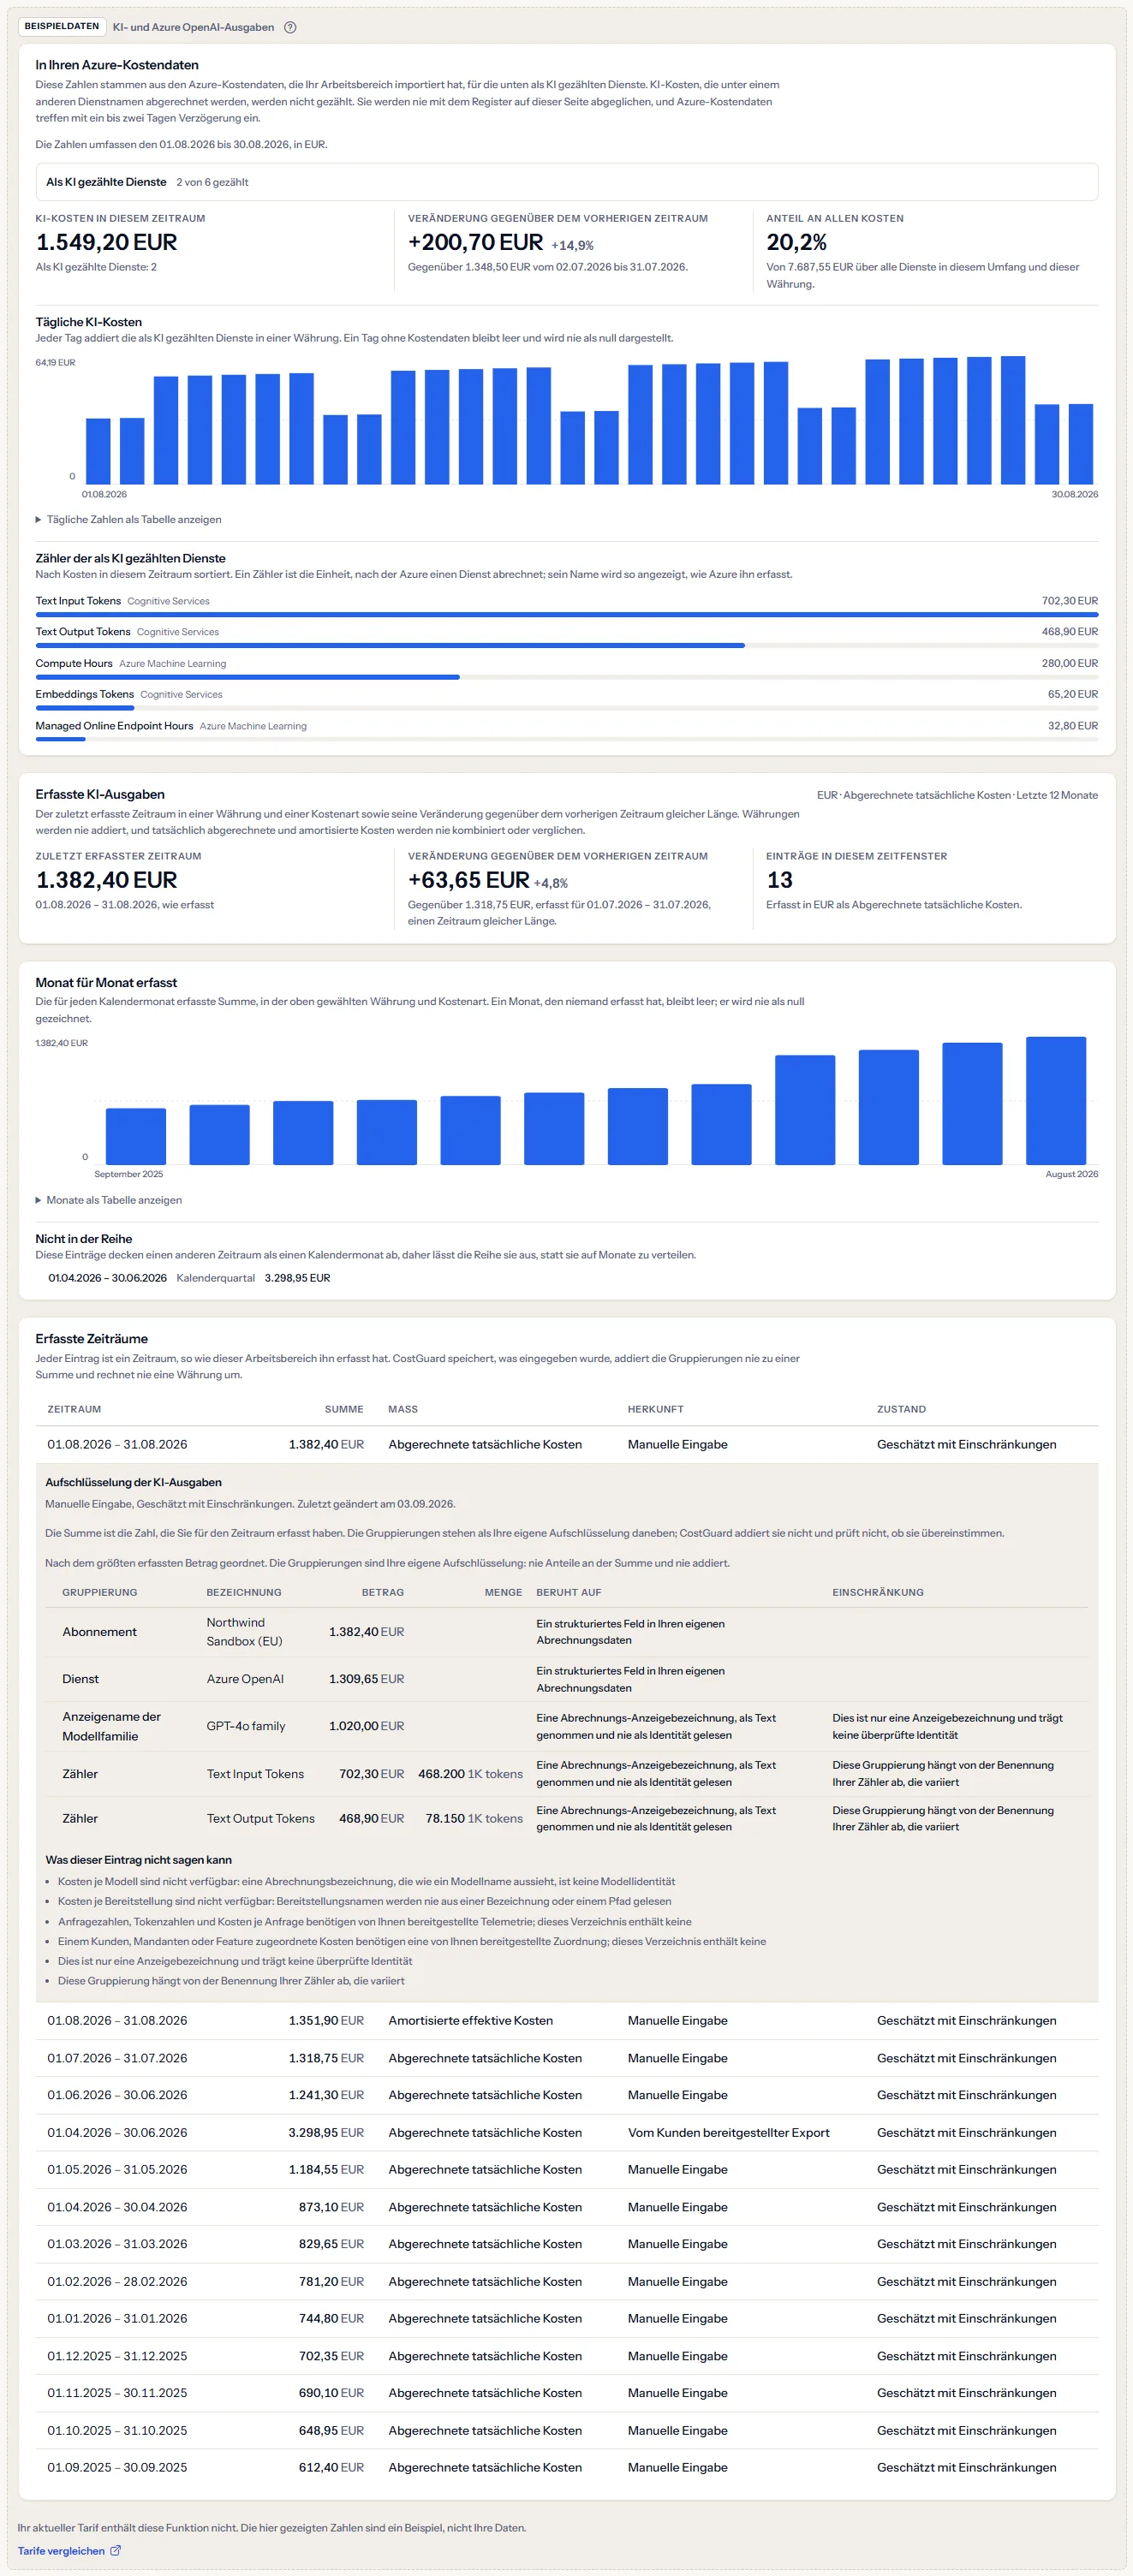Click the Managed Online Endpoint Hours label
The height and width of the screenshot is (2576, 1133).
pos(114,726)
